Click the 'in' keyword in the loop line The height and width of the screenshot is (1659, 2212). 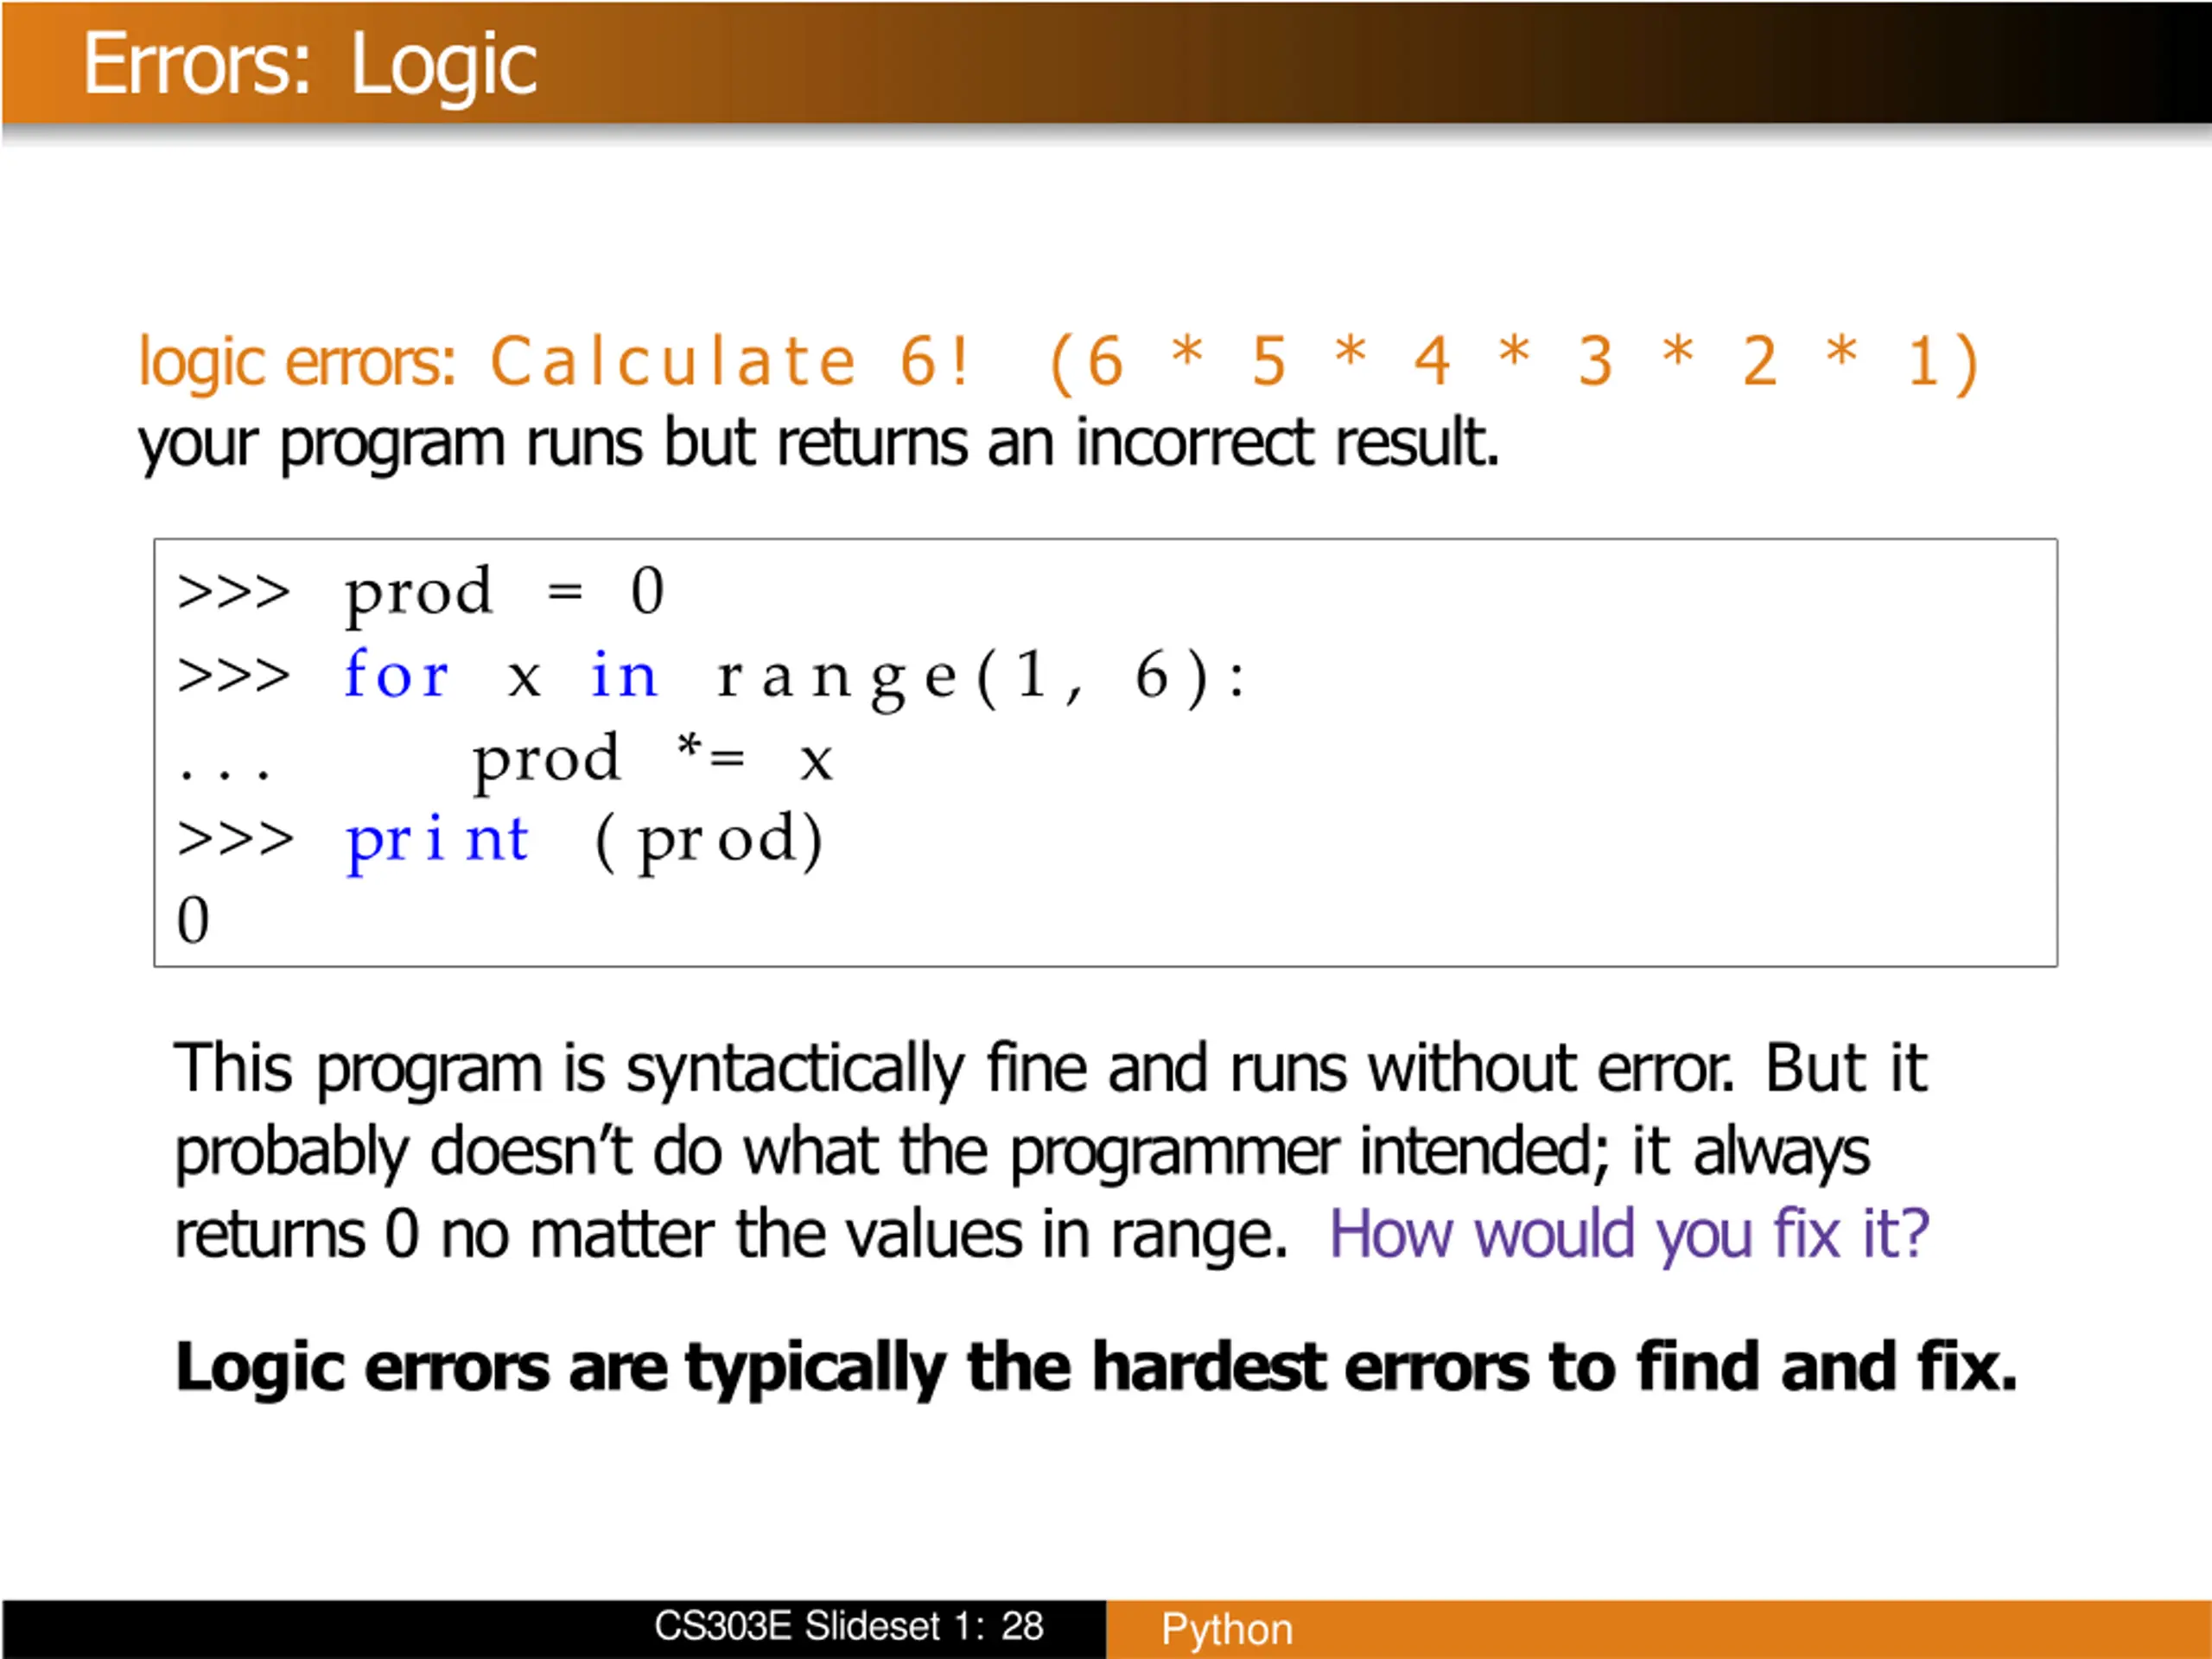point(624,675)
